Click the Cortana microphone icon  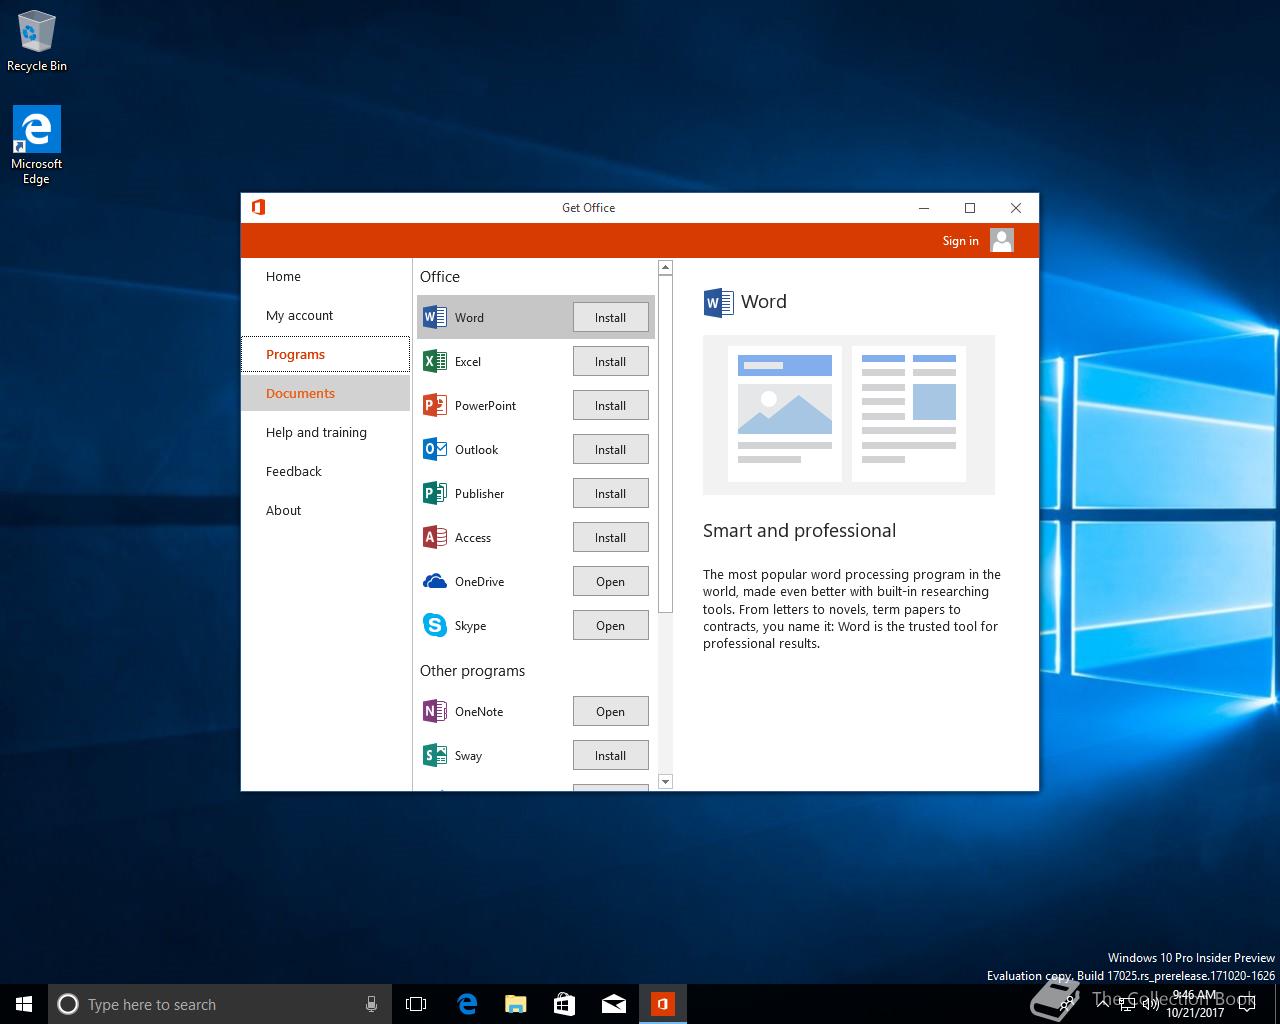[x=371, y=1004]
